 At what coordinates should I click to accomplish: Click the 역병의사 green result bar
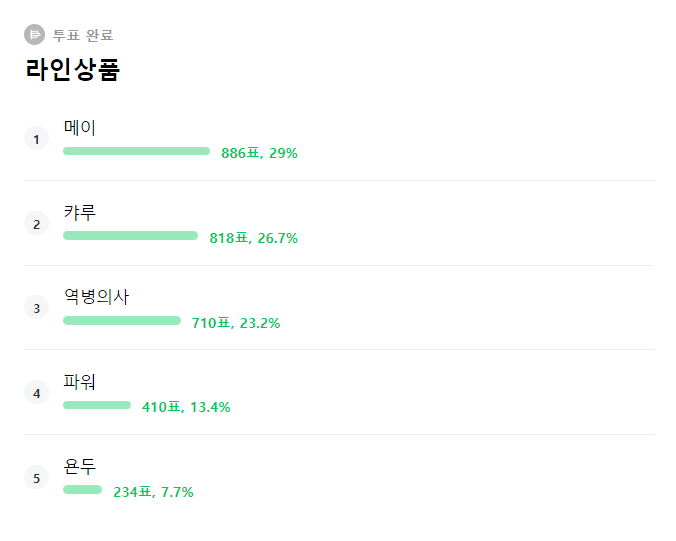(x=122, y=321)
